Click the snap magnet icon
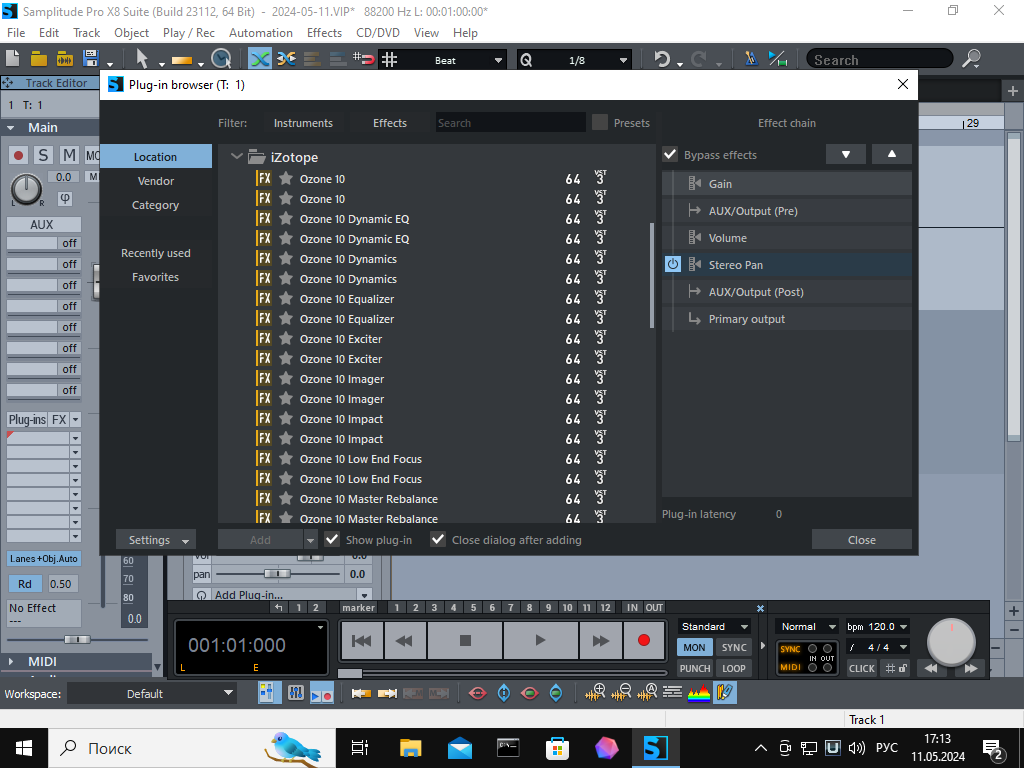 [364, 59]
